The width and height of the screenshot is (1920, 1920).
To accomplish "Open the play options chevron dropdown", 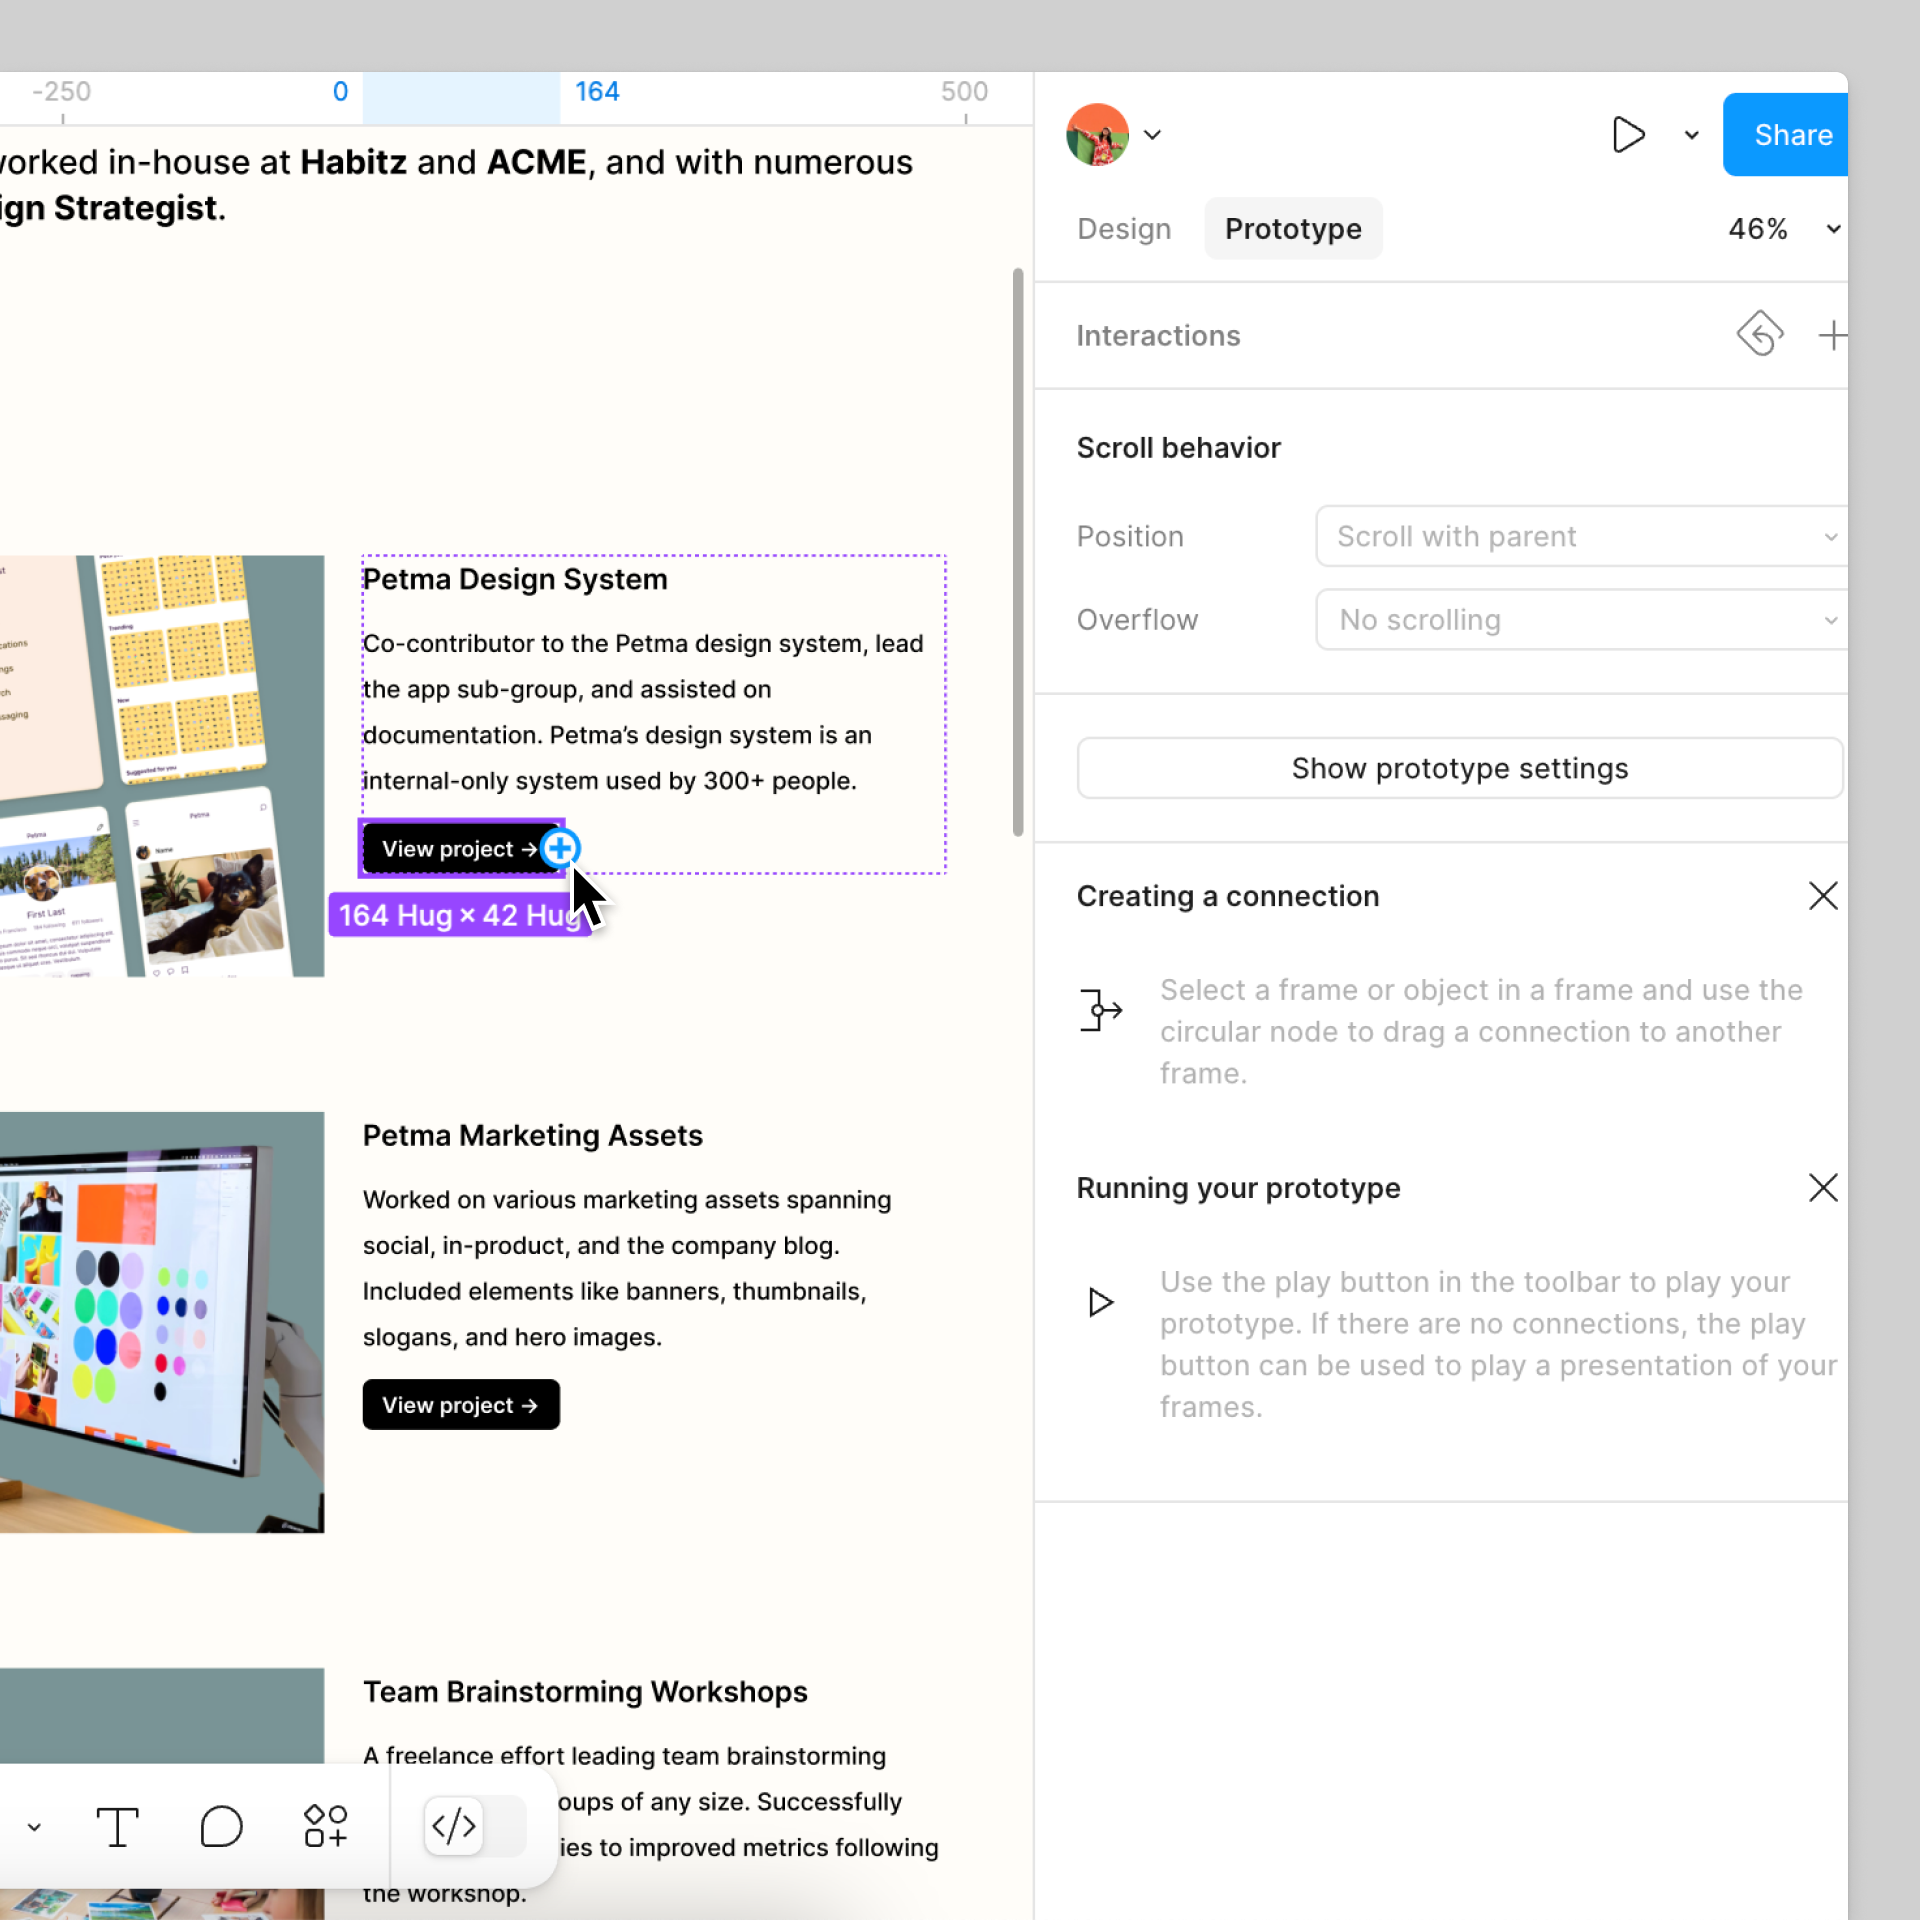I will [1692, 136].
